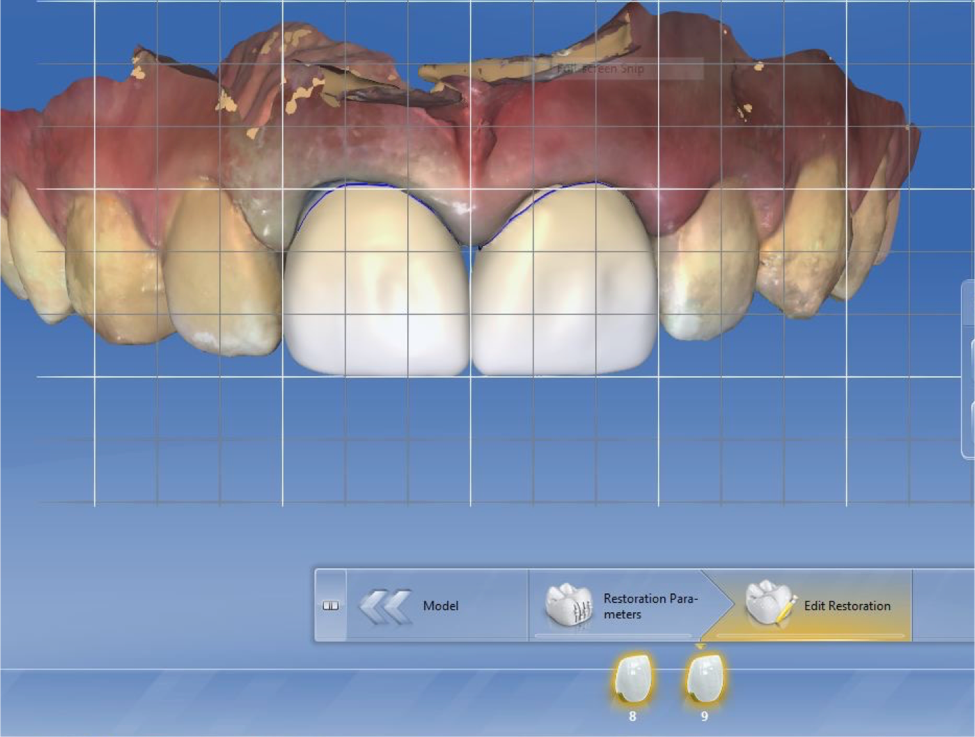Click the progress bar under Edit Restoration
Viewport: 975px width, 737px height.
coord(810,635)
